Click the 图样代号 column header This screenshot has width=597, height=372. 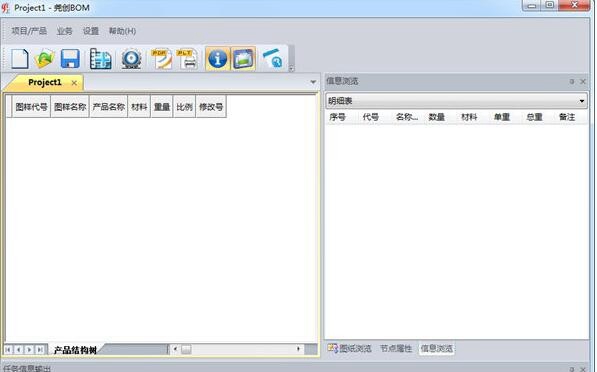coord(31,107)
